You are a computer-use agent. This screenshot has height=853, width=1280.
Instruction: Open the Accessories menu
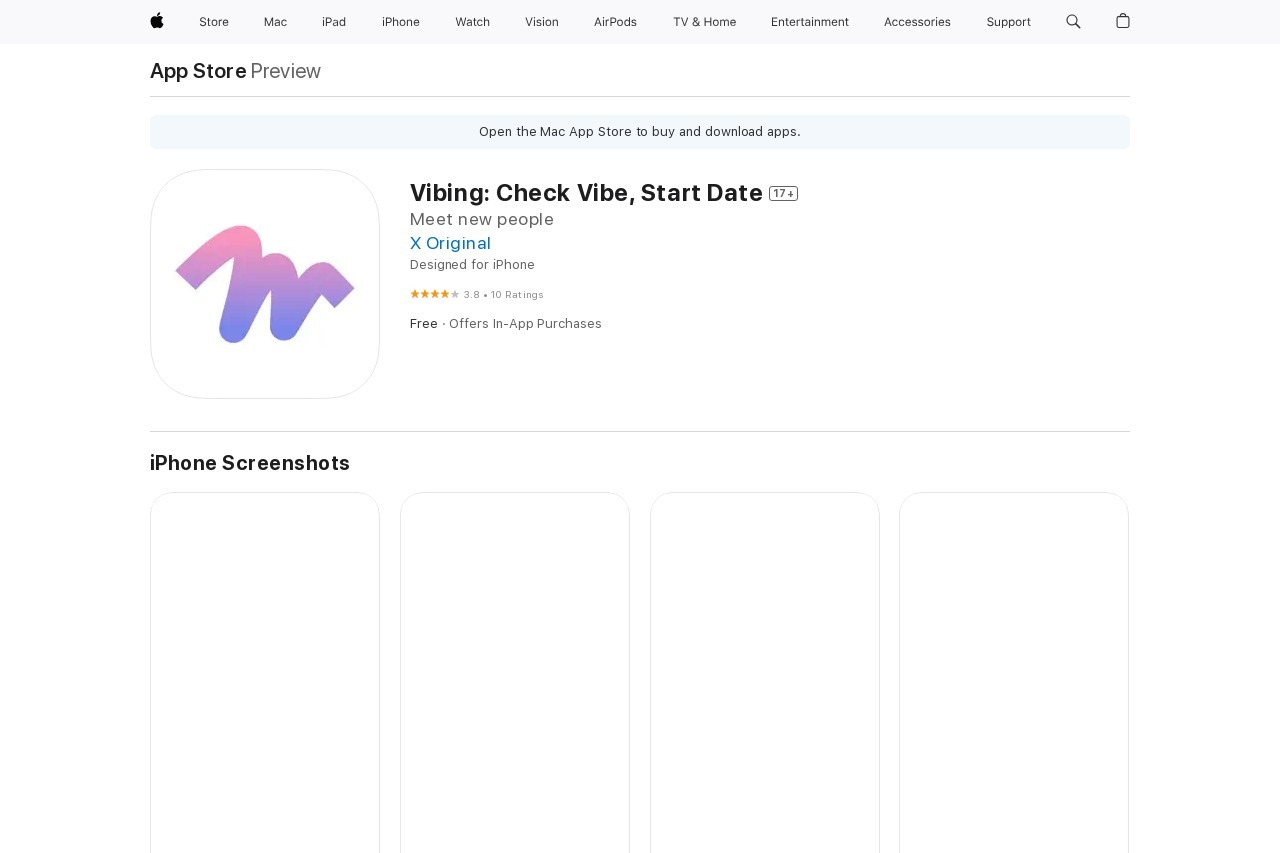[917, 22]
